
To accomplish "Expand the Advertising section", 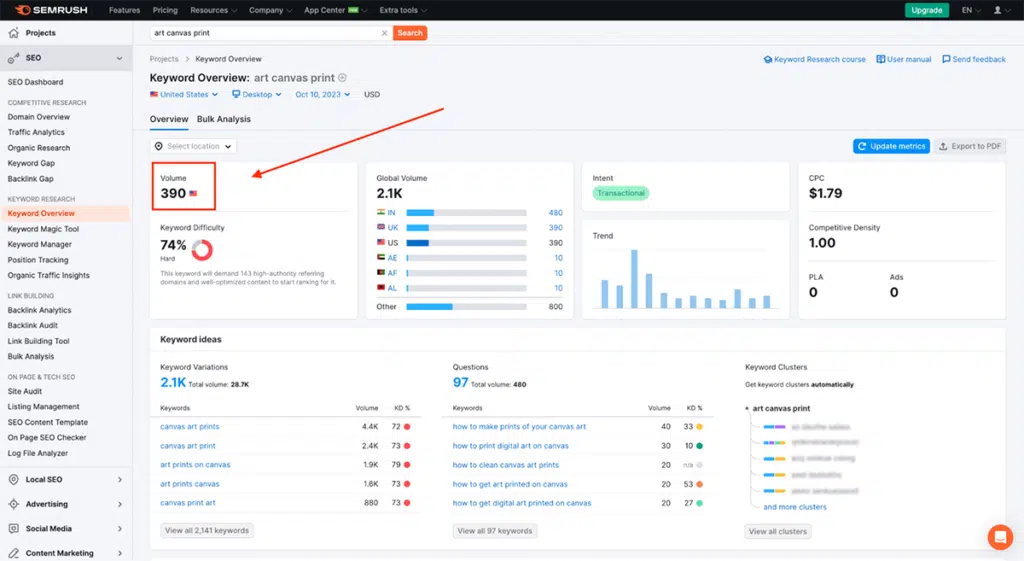I will 120,504.
